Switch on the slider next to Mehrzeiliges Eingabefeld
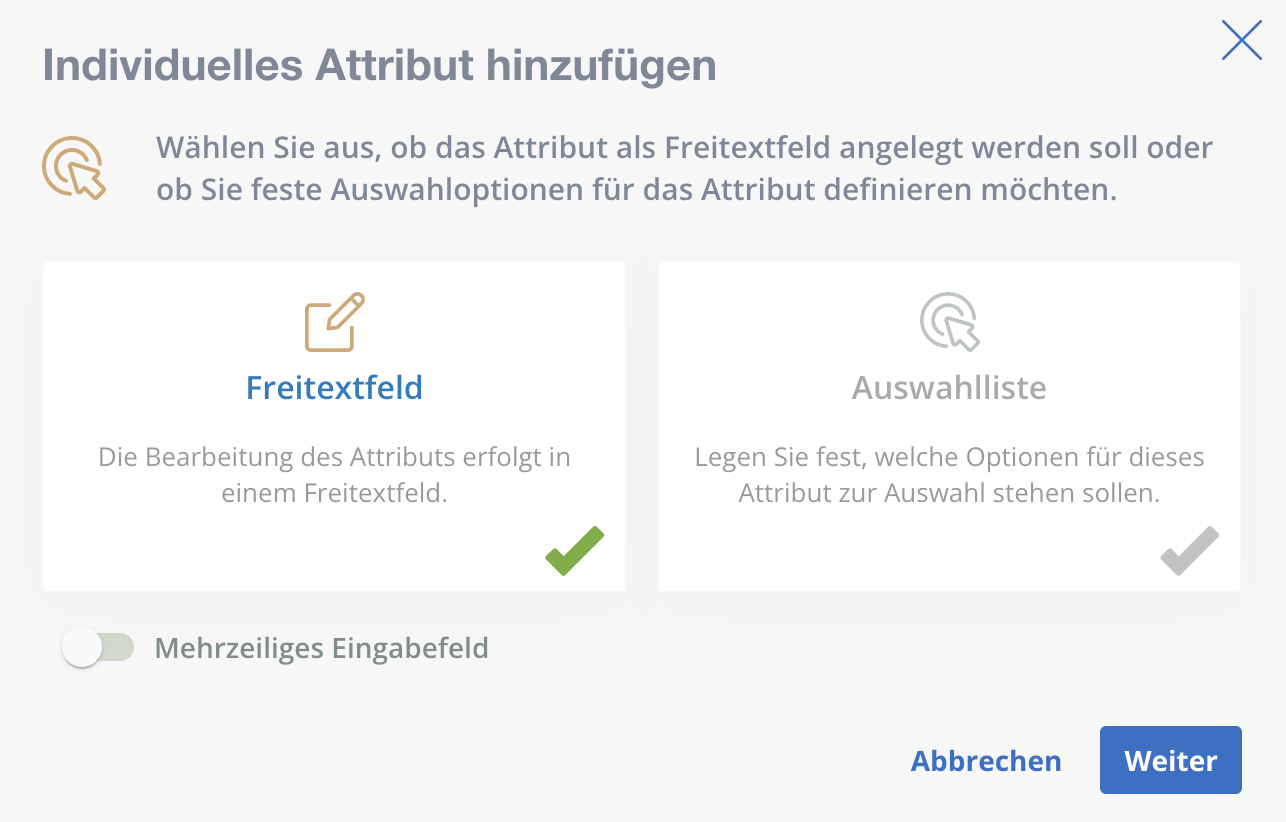This screenshot has height=822, width=1286. pos(98,647)
